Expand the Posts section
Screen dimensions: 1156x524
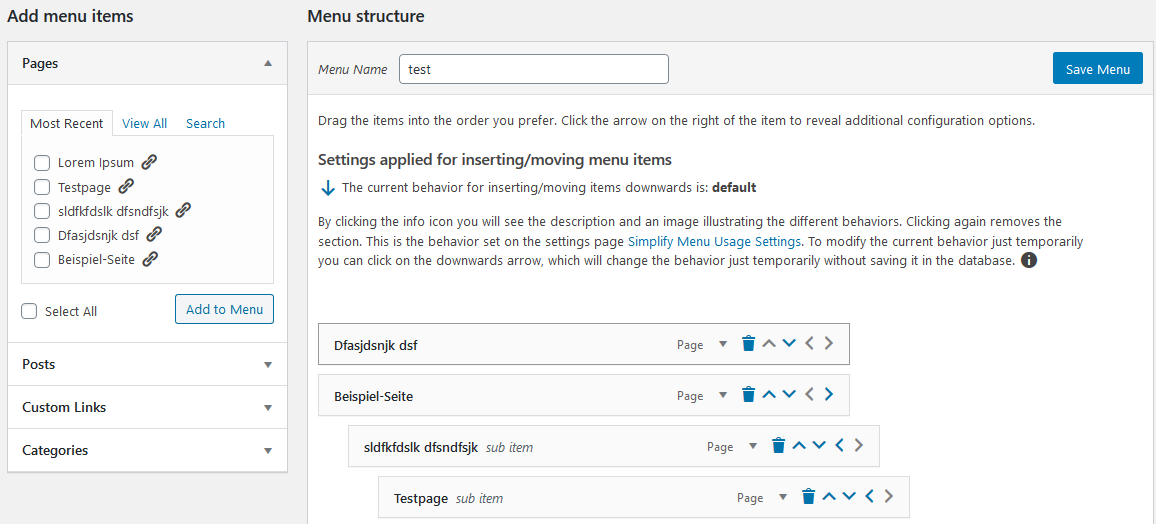pos(267,365)
